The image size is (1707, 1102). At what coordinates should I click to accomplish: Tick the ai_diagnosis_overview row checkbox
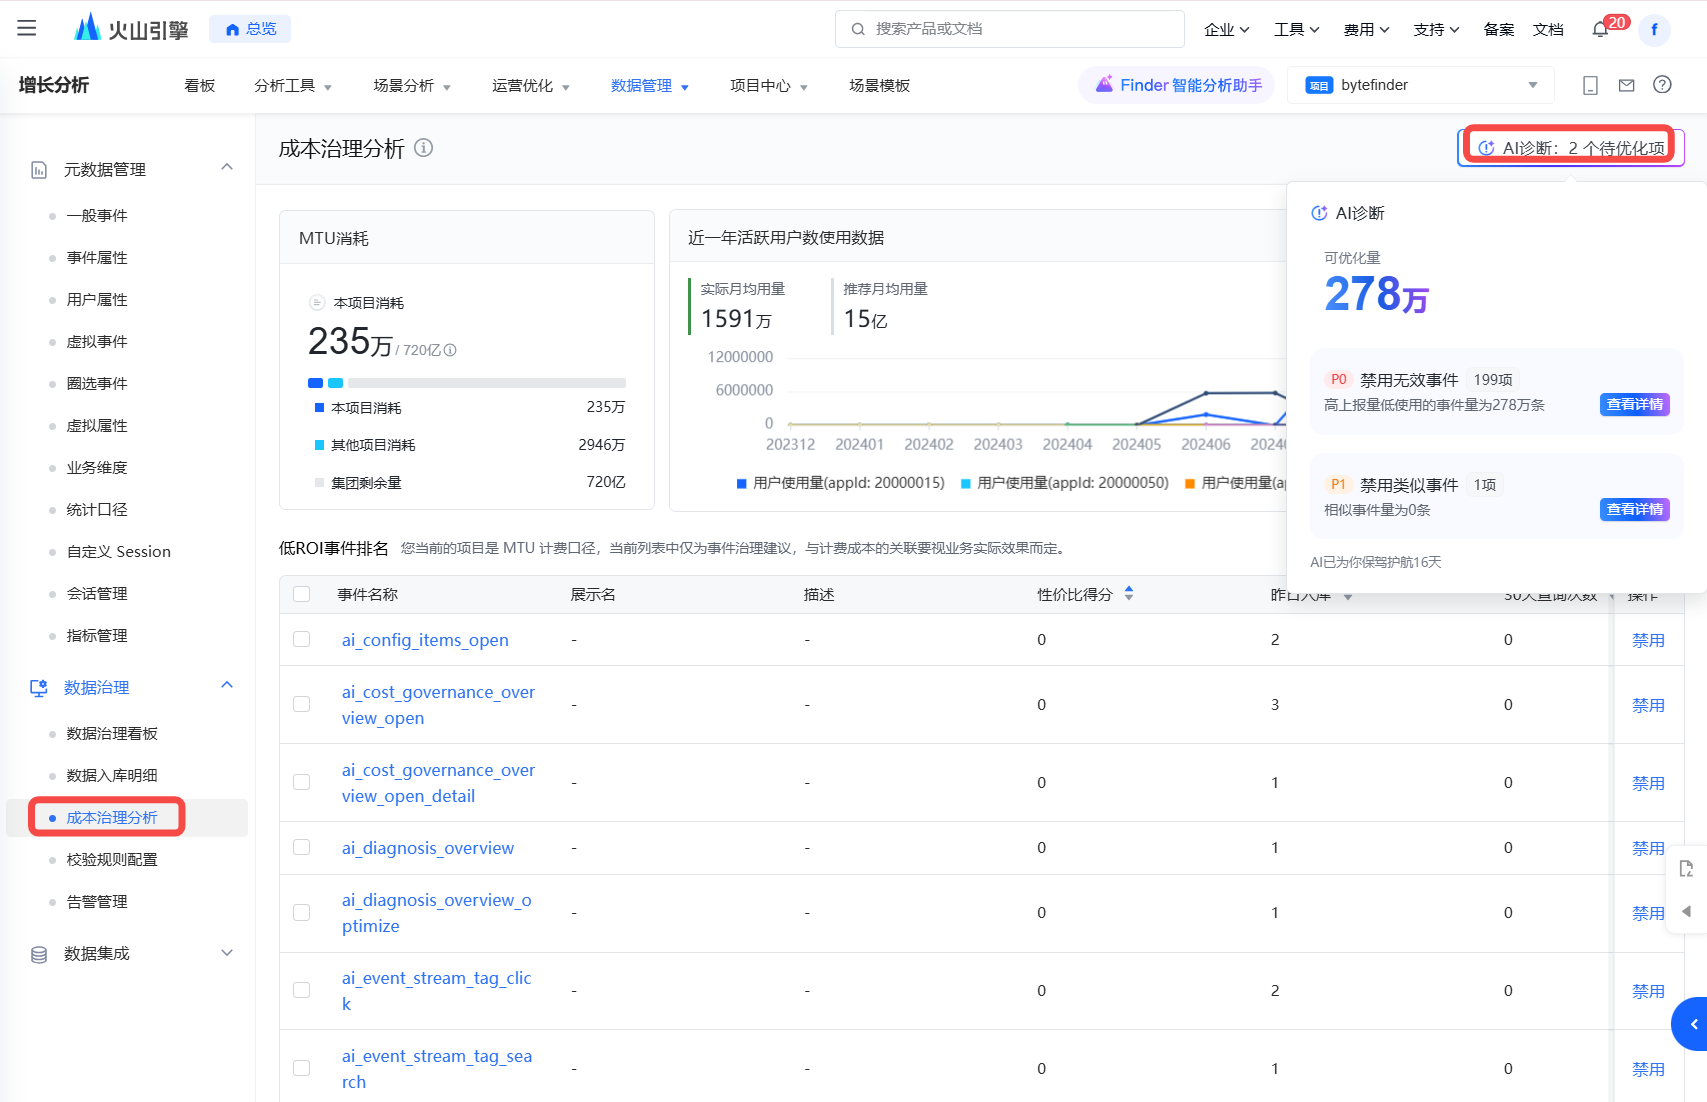301,848
